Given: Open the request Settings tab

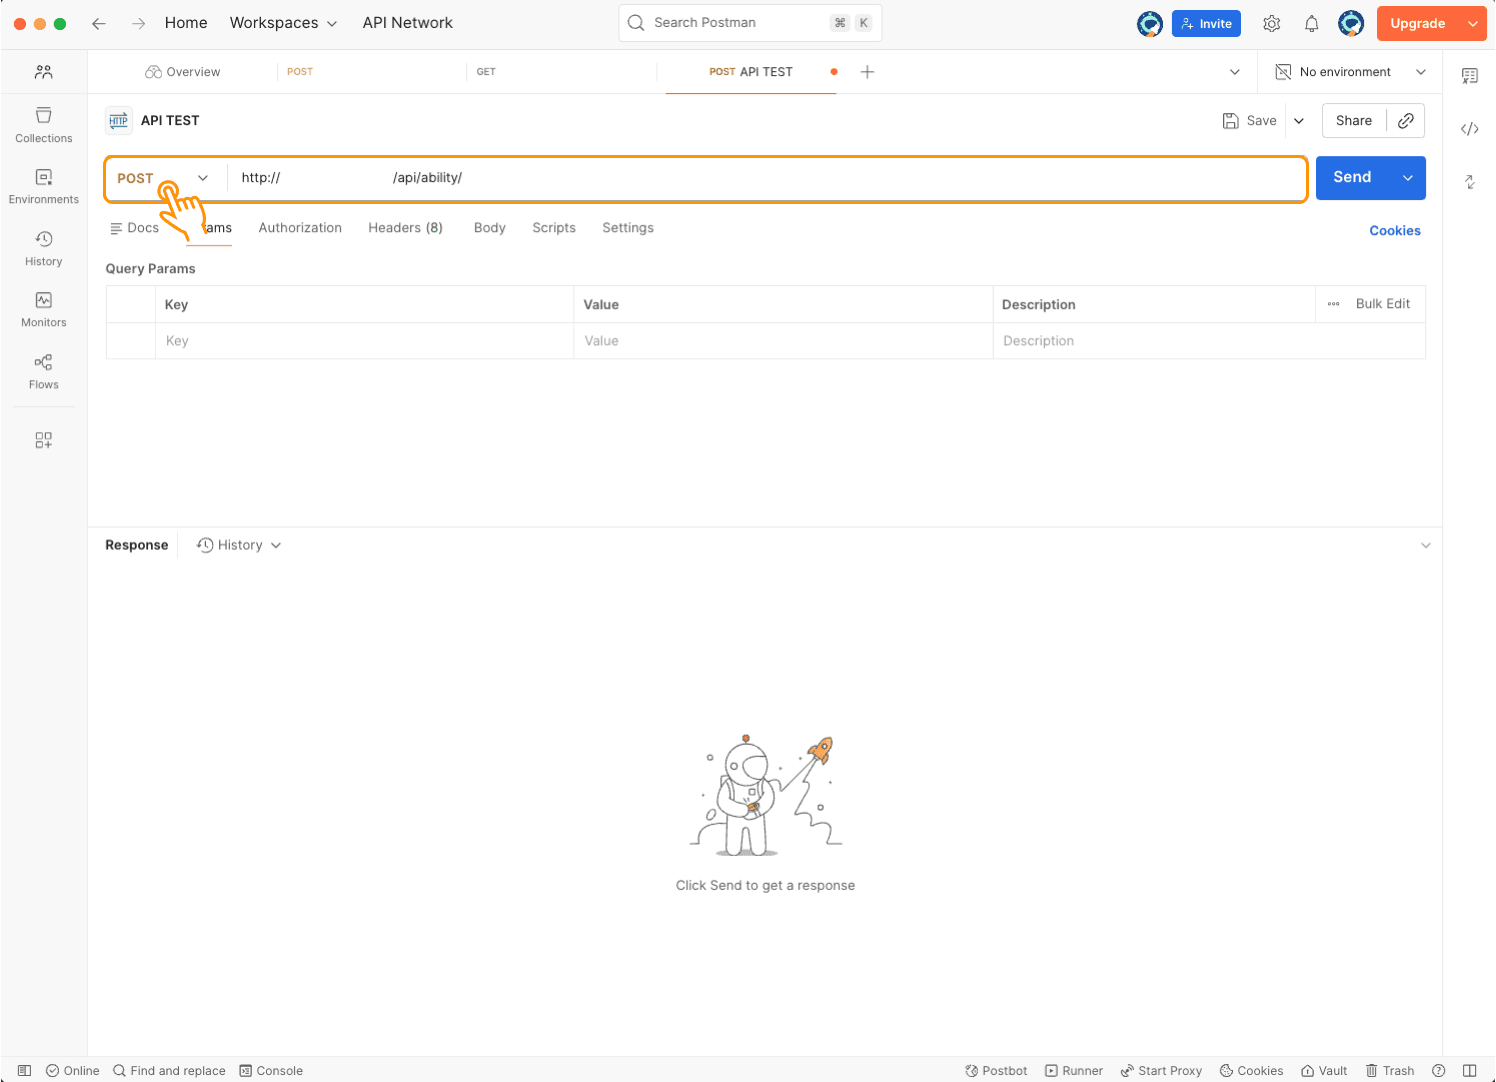Looking at the screenshot, I should point(628,228).
